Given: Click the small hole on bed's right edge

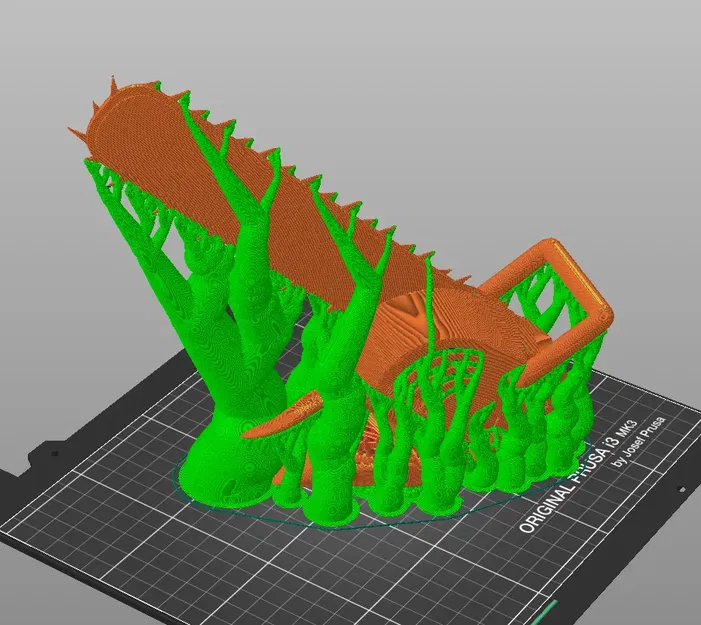Looking at the screenshot, I should coord(681,489).
